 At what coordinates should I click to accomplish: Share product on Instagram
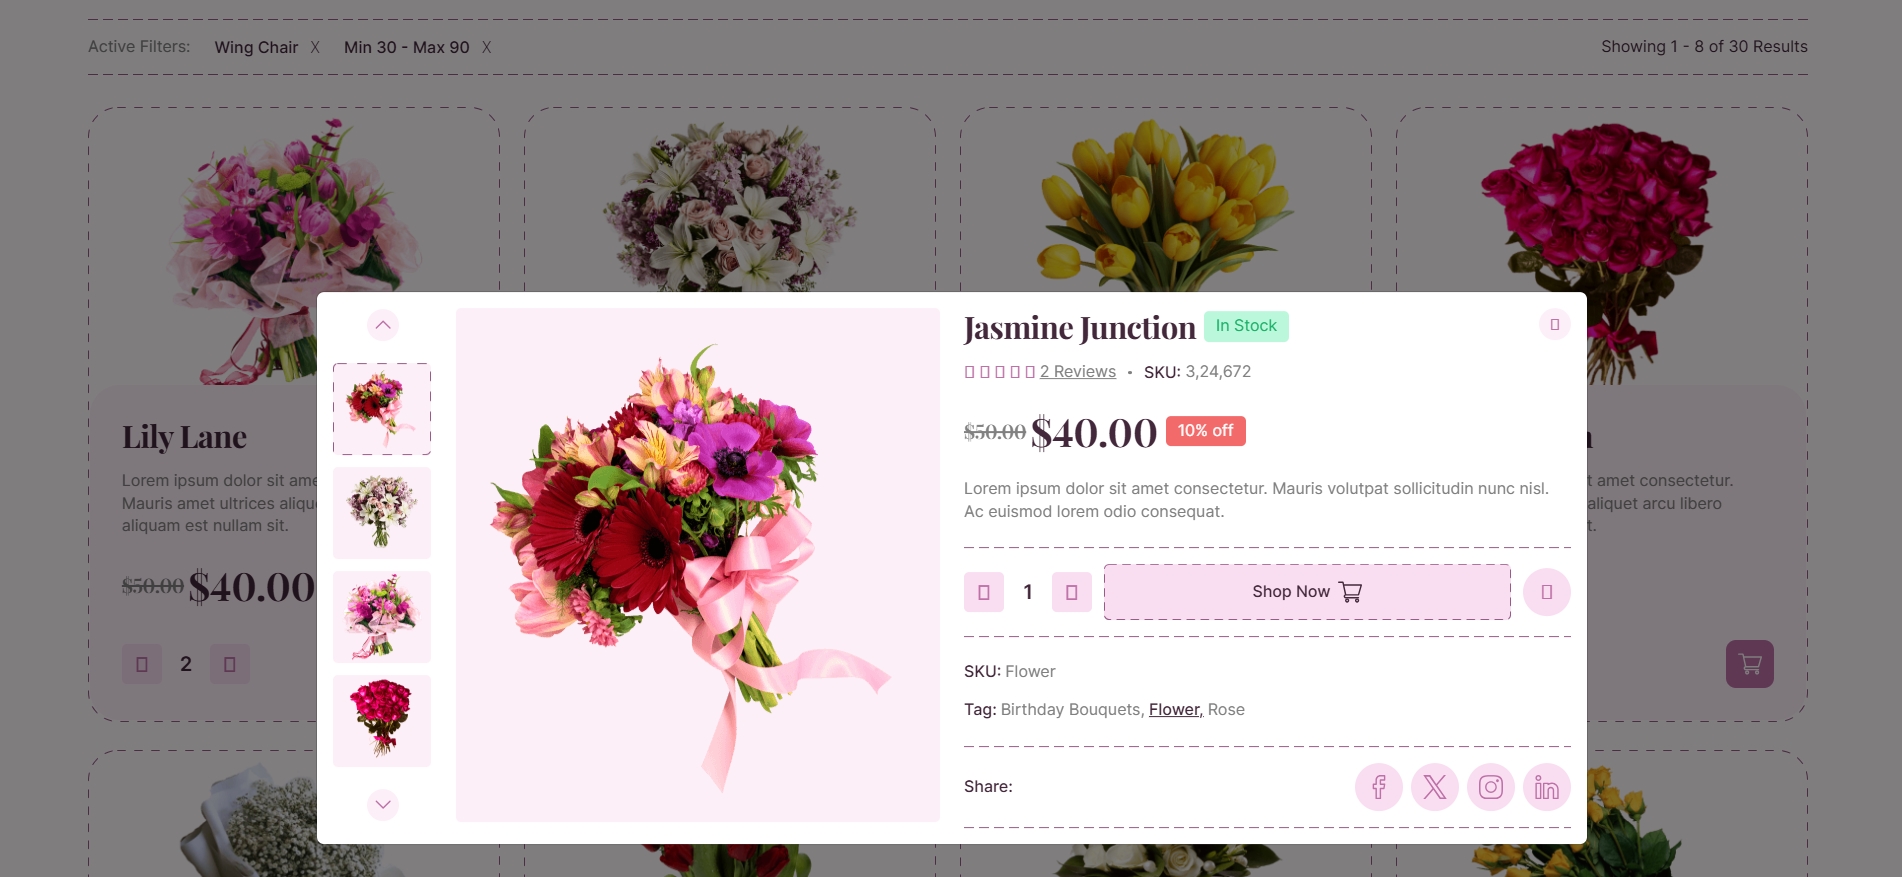click(x=1490, y=787)
